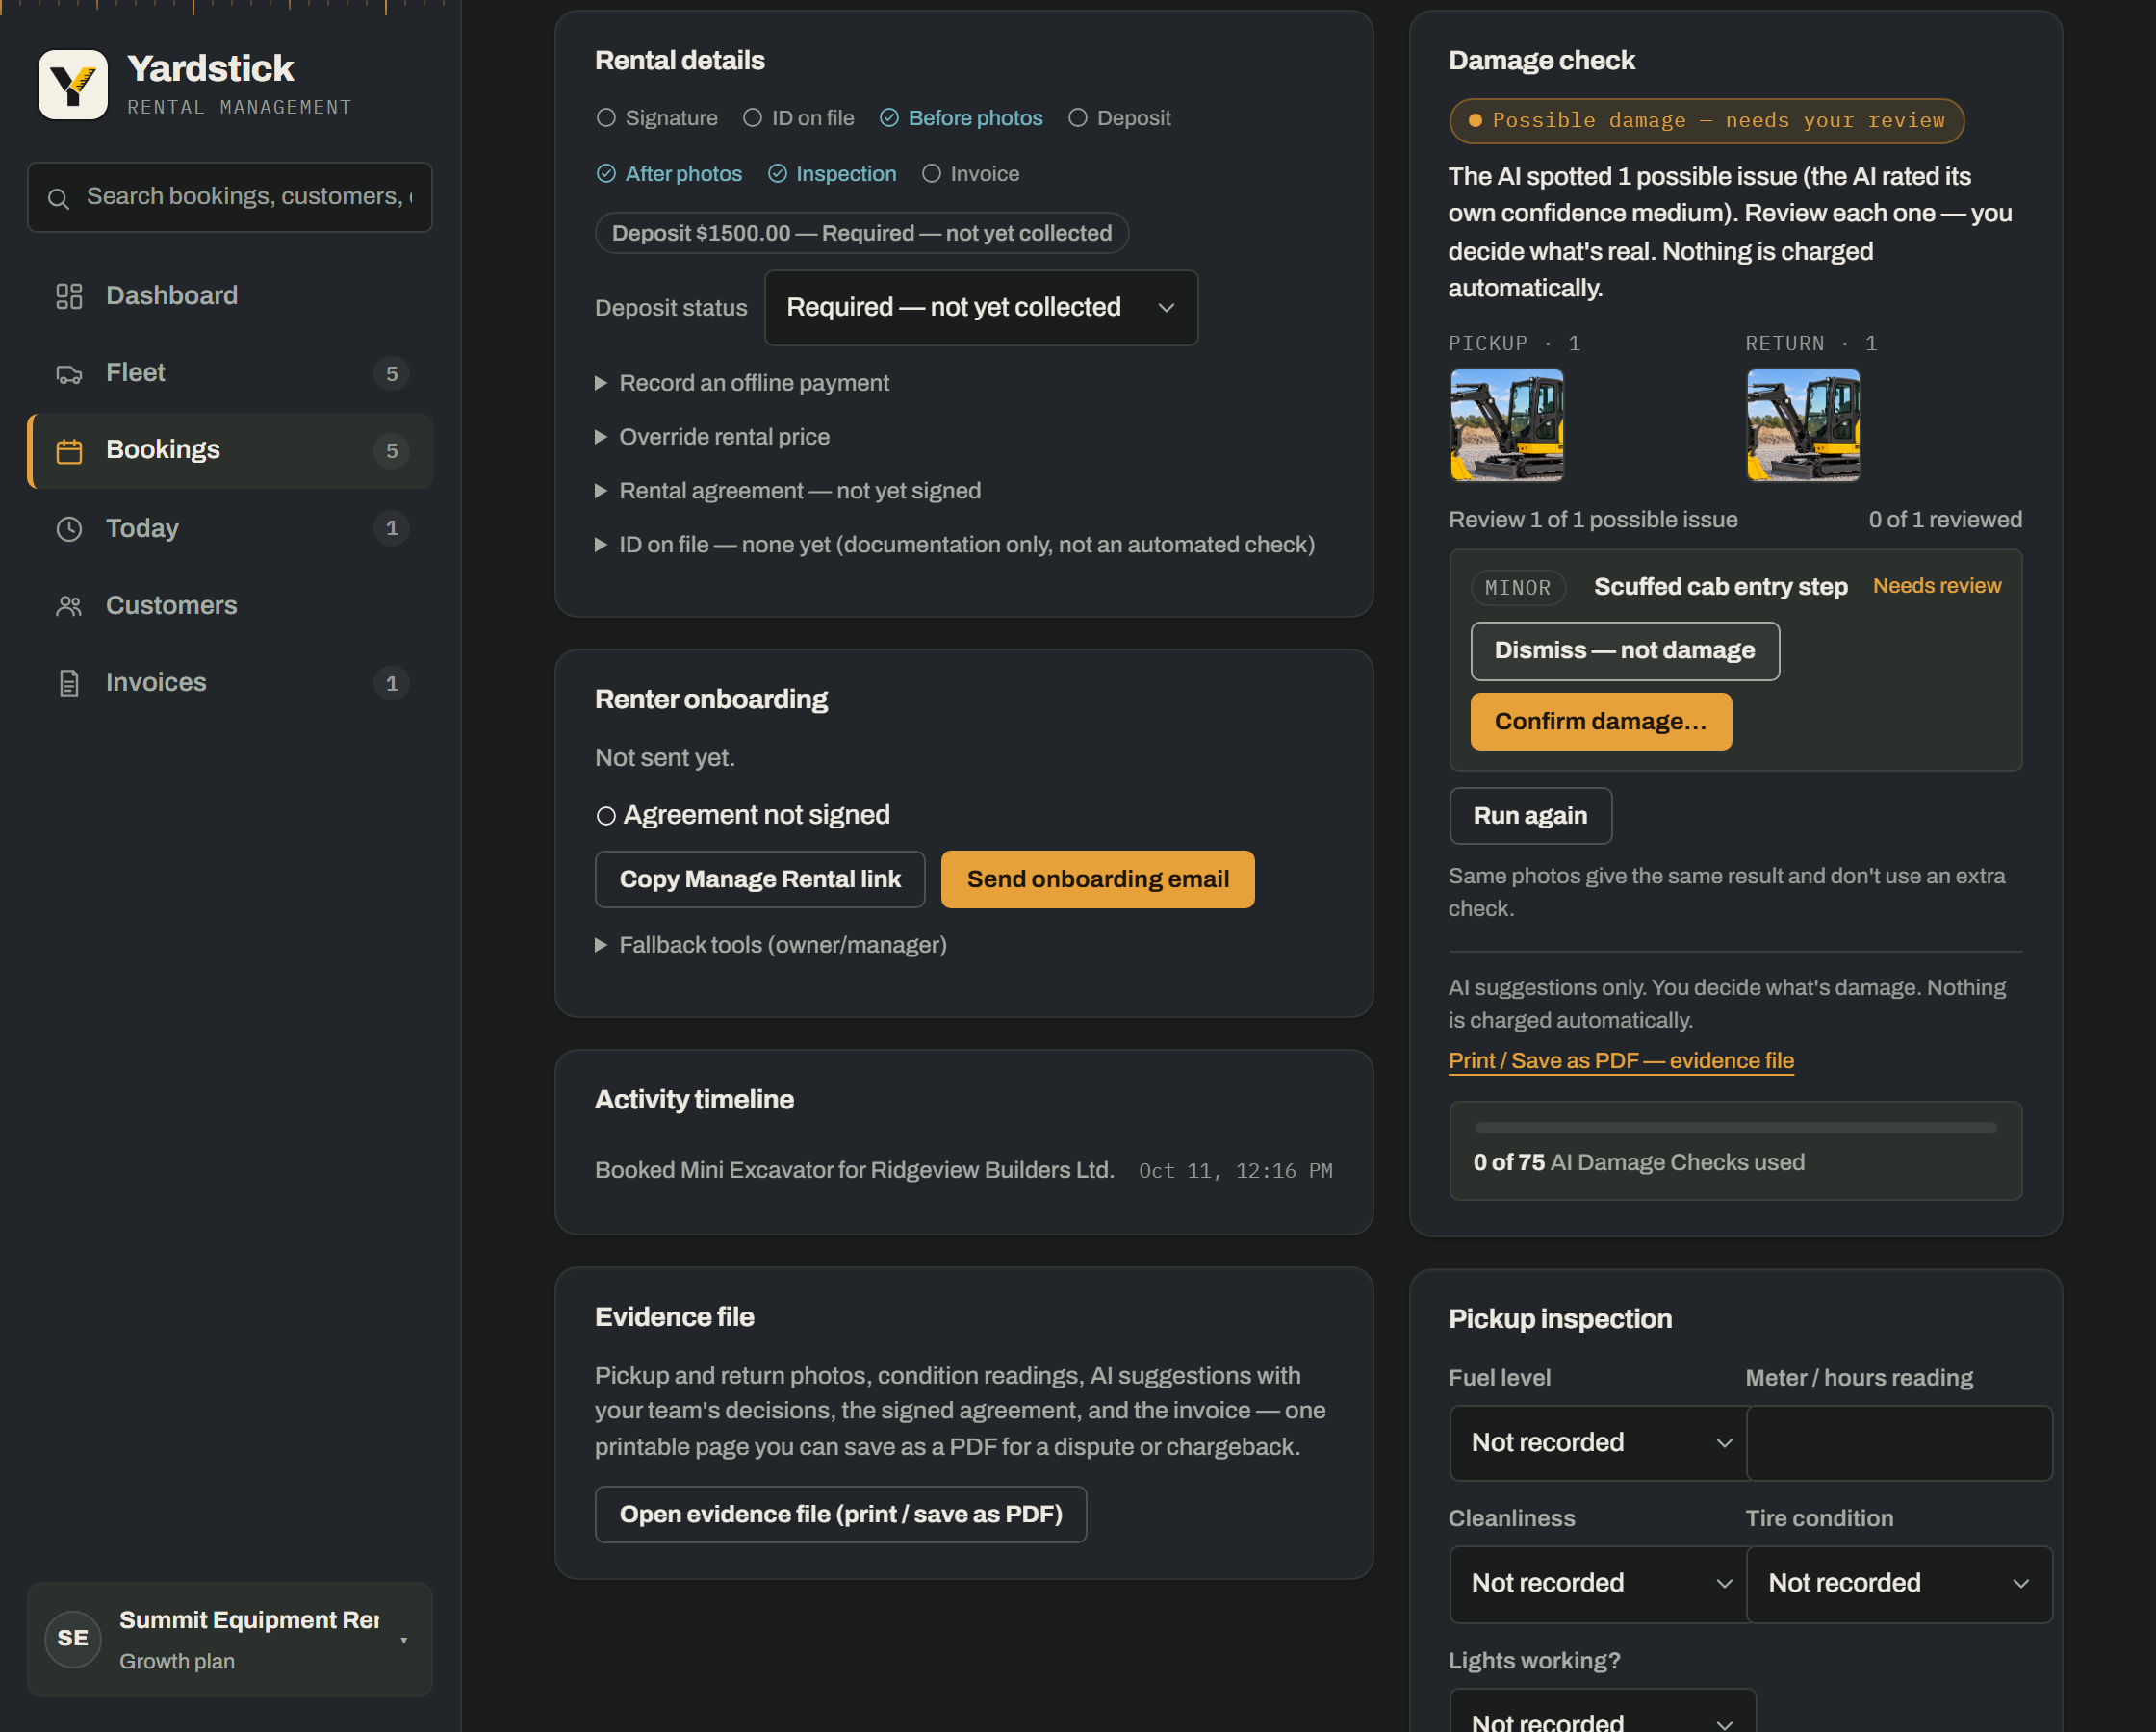Click the SE account avatar
The image size is (2156, 1732).
click(x=73, y=1638)
